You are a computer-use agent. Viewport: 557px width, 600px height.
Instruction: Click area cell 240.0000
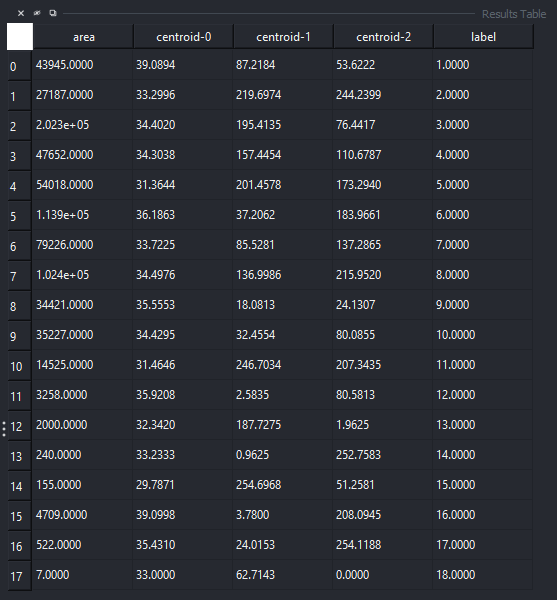pos(83,455)
